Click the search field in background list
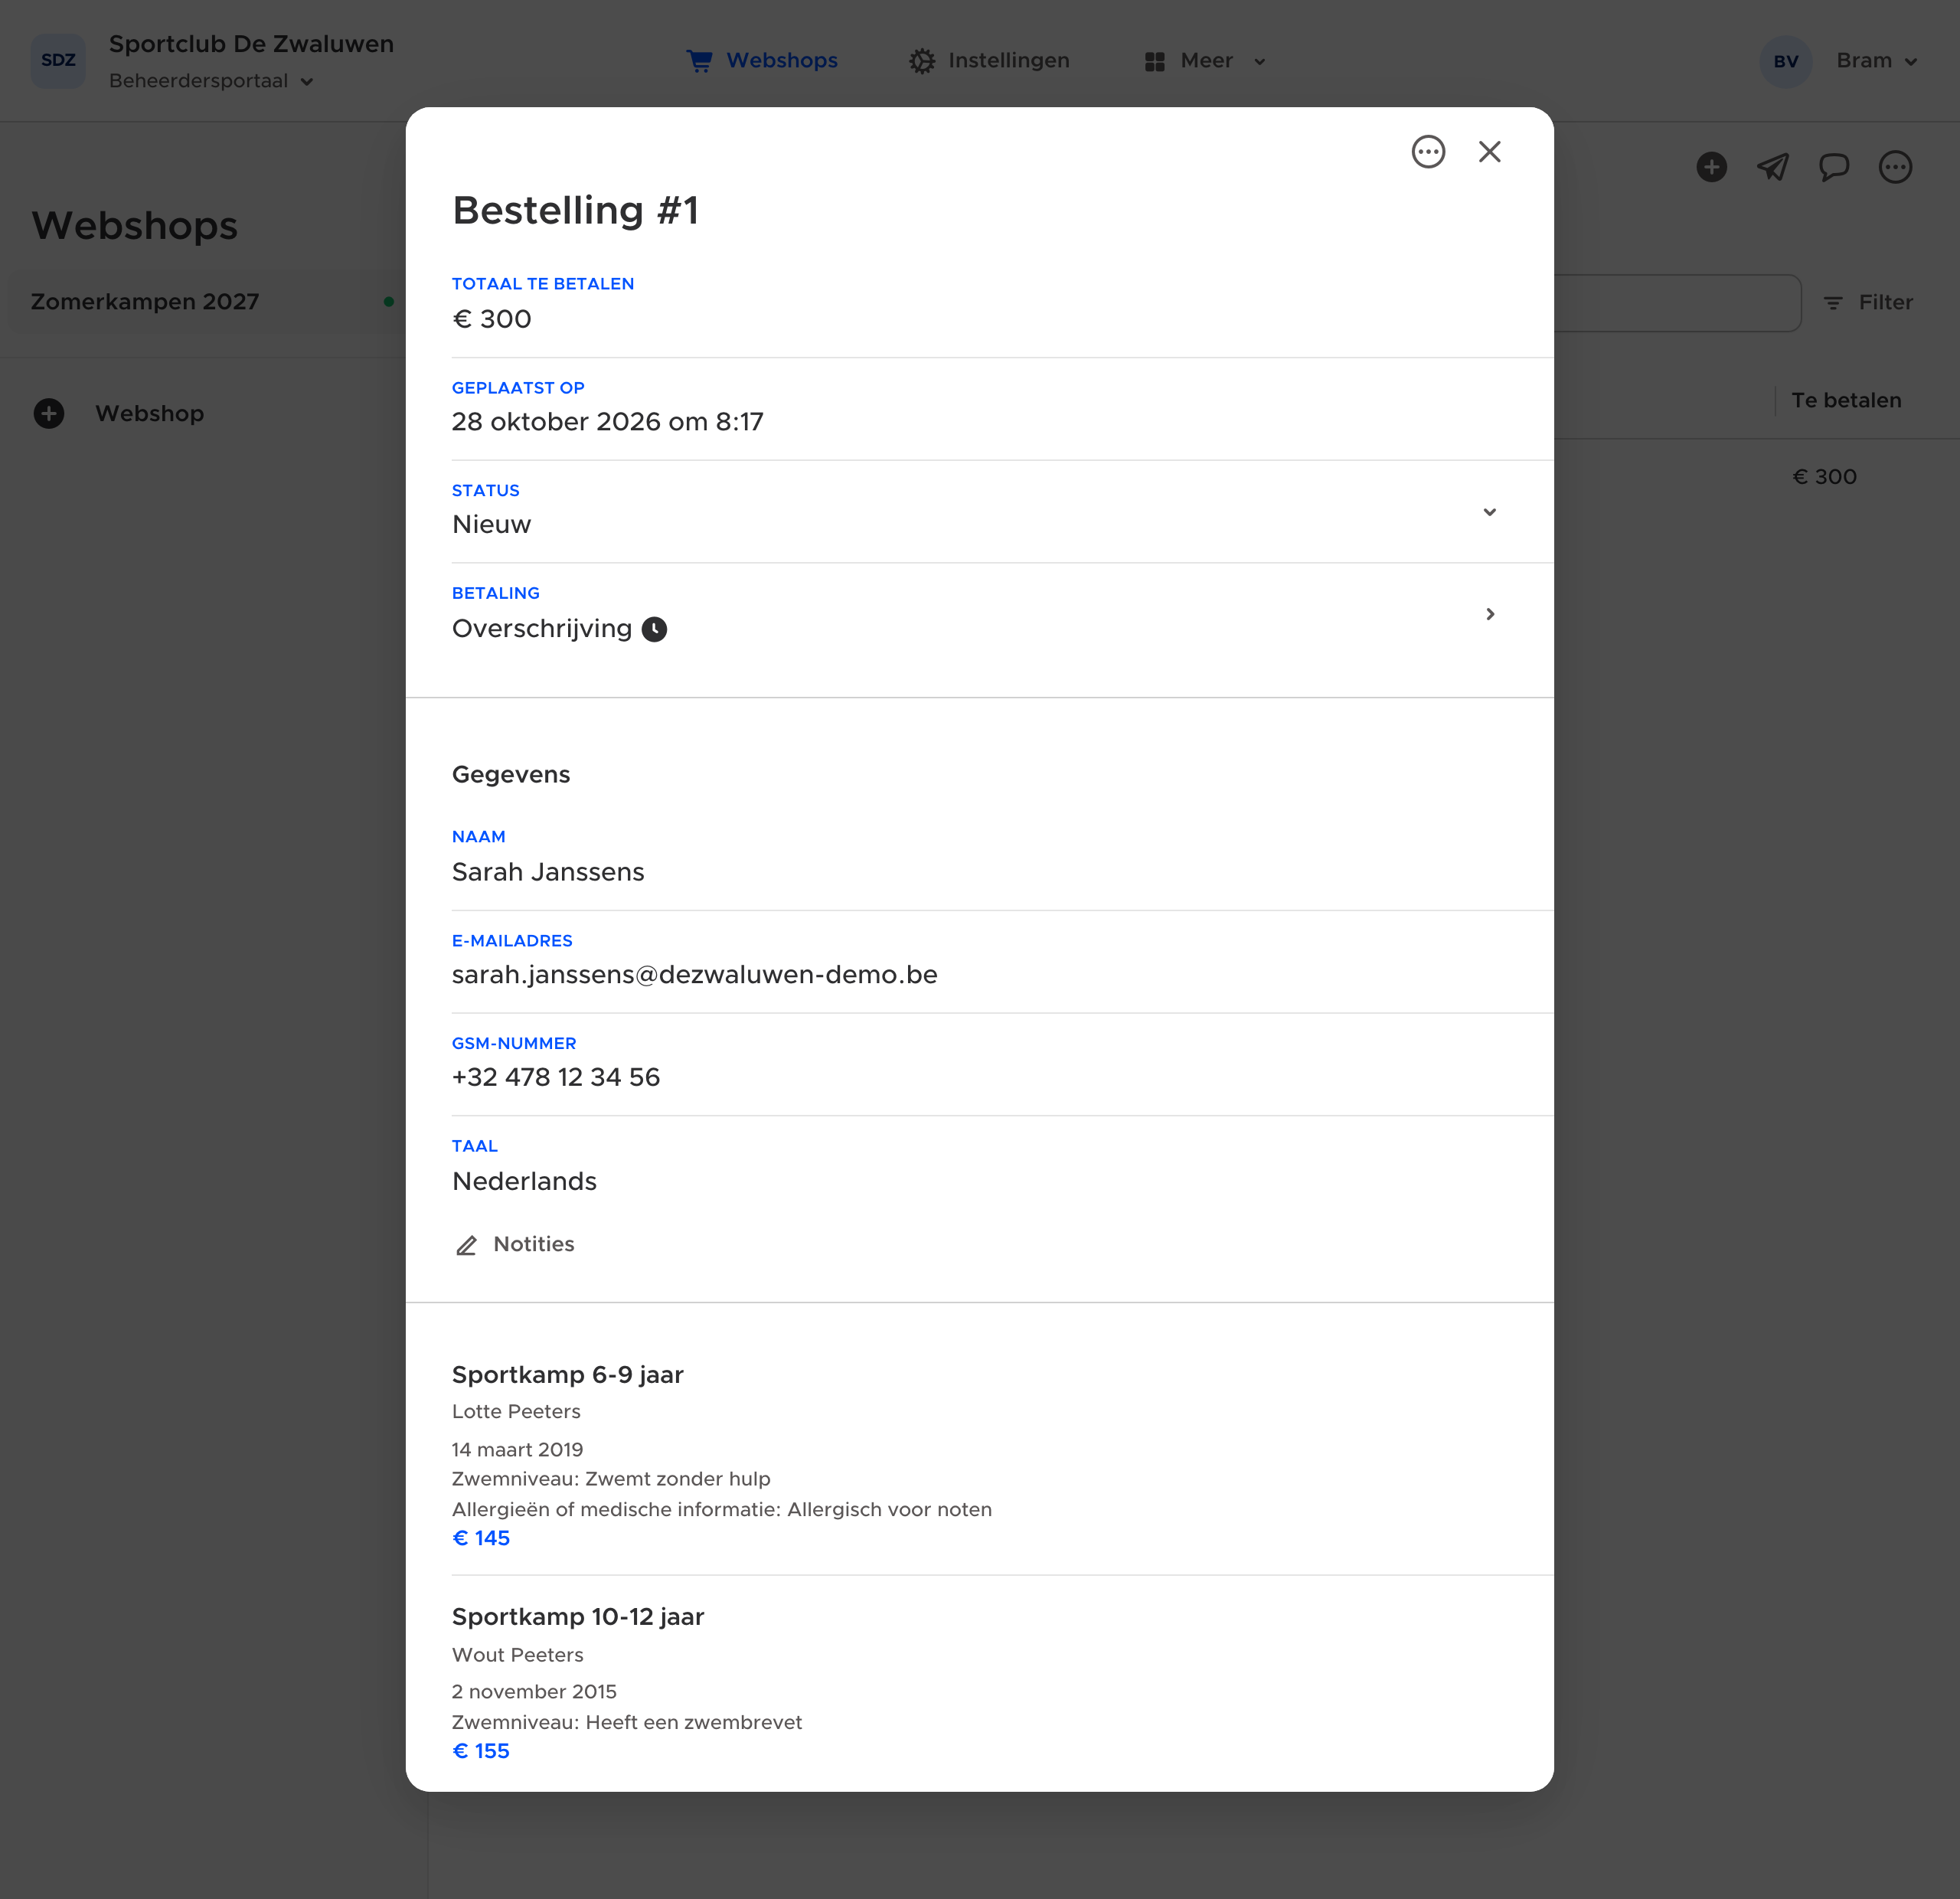The height and width of the screenshot is (1899, 1960). (x=1677, y=303)
